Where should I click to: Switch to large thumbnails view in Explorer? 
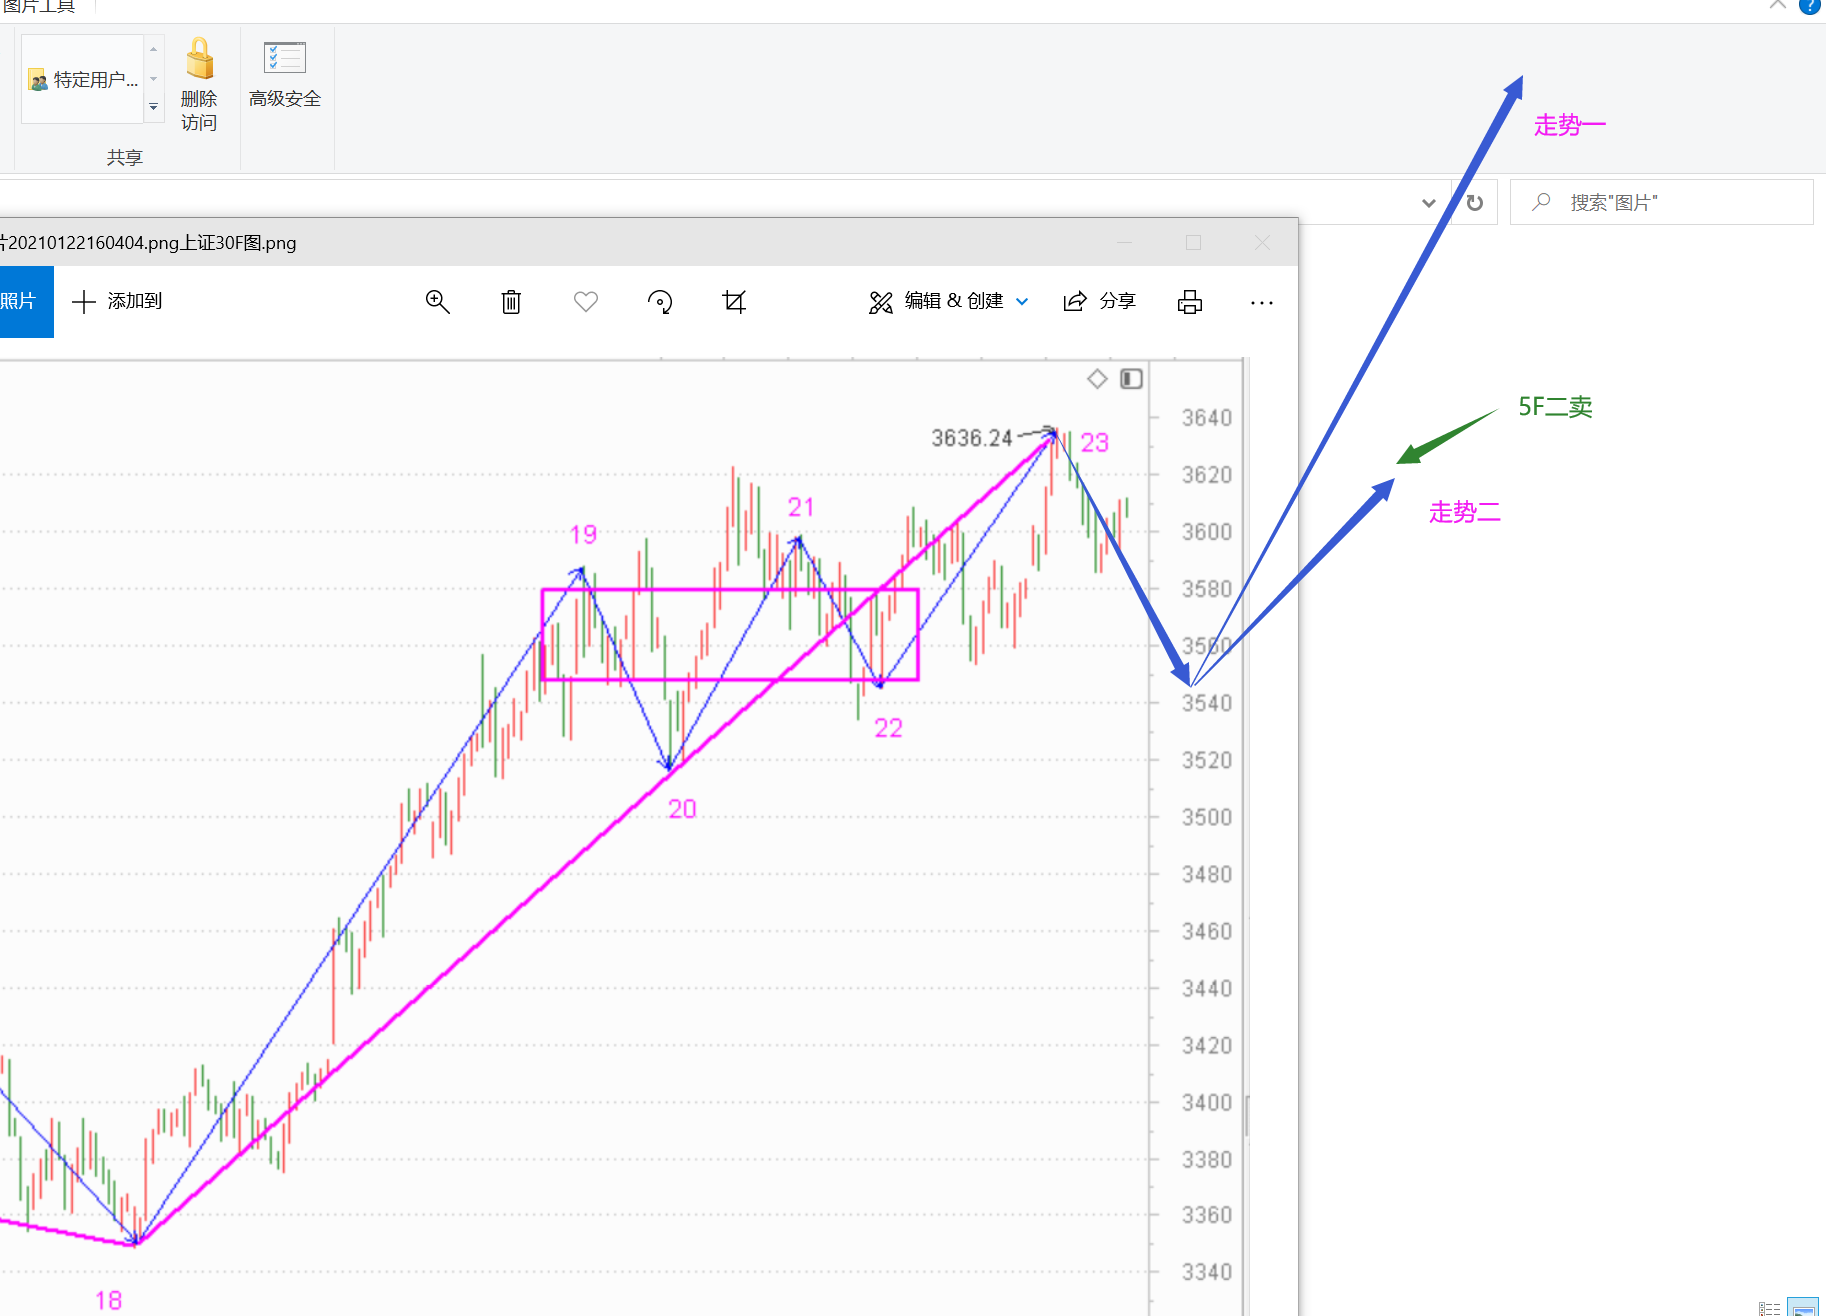coord(1804,1308)
